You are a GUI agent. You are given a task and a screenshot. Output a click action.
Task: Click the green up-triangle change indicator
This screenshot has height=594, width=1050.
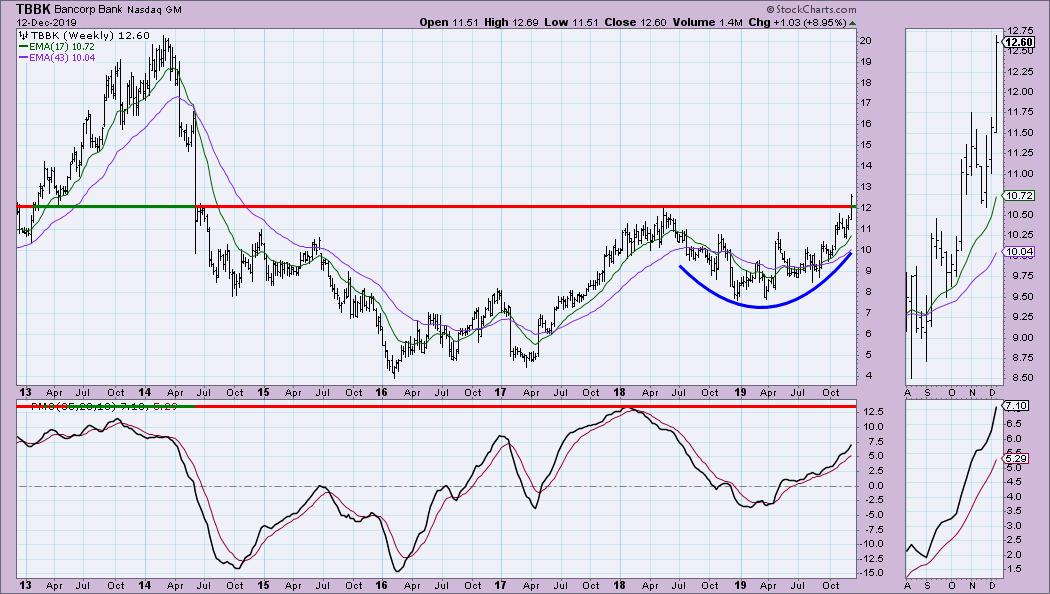tap(852, 23)
